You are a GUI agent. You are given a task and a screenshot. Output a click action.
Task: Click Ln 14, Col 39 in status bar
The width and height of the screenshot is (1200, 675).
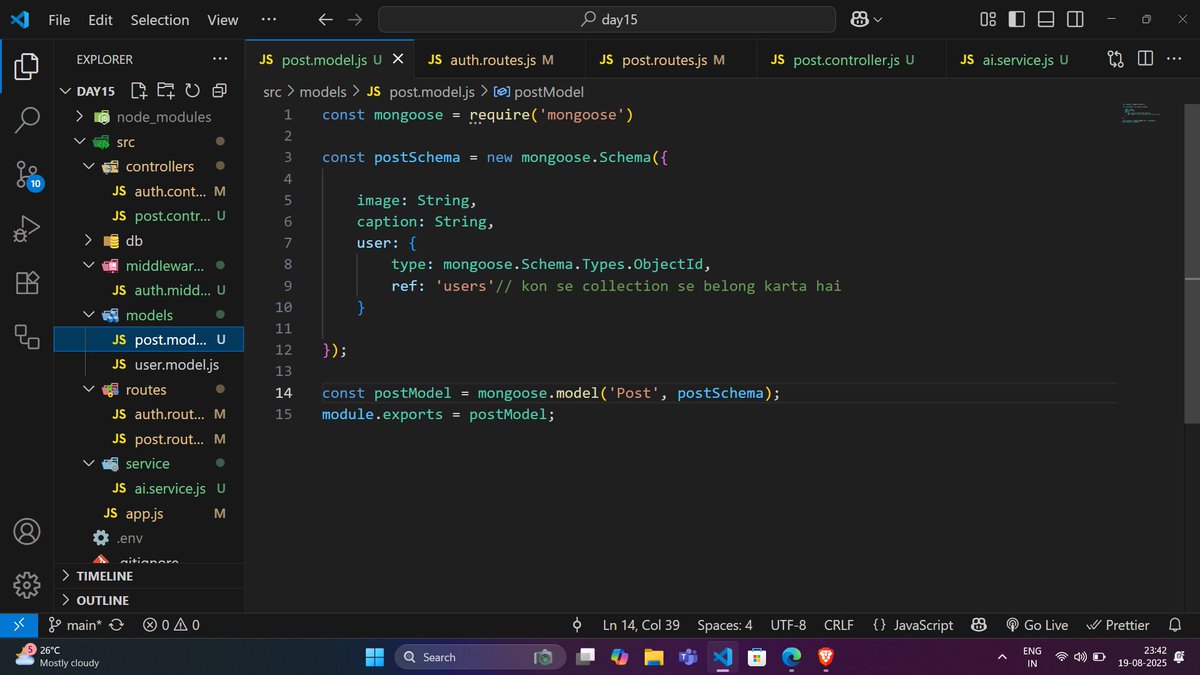click(x=641, y=625)
